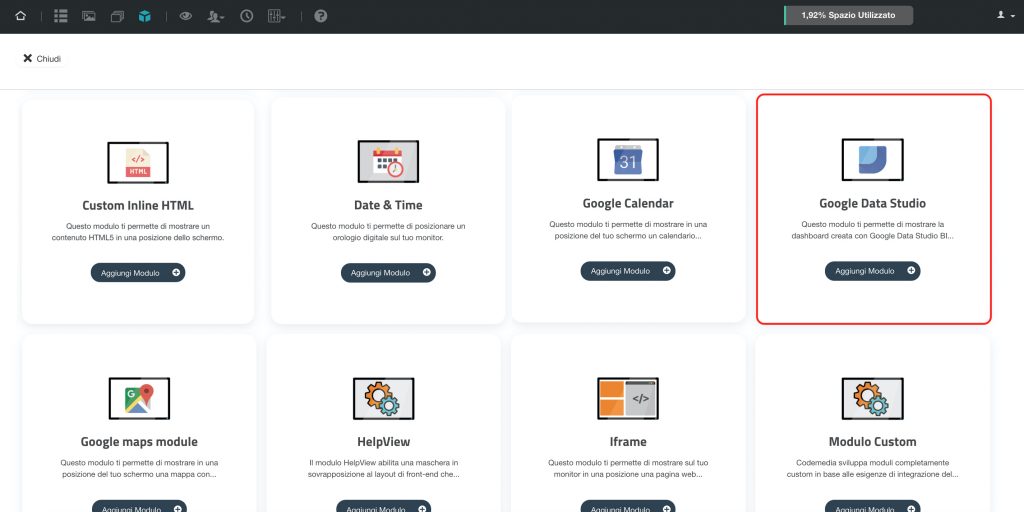Select the Google maps module title
Image resolution: width=1024 pixels, height=512 pixels.
pyautogui.click(x=139, y=442)
